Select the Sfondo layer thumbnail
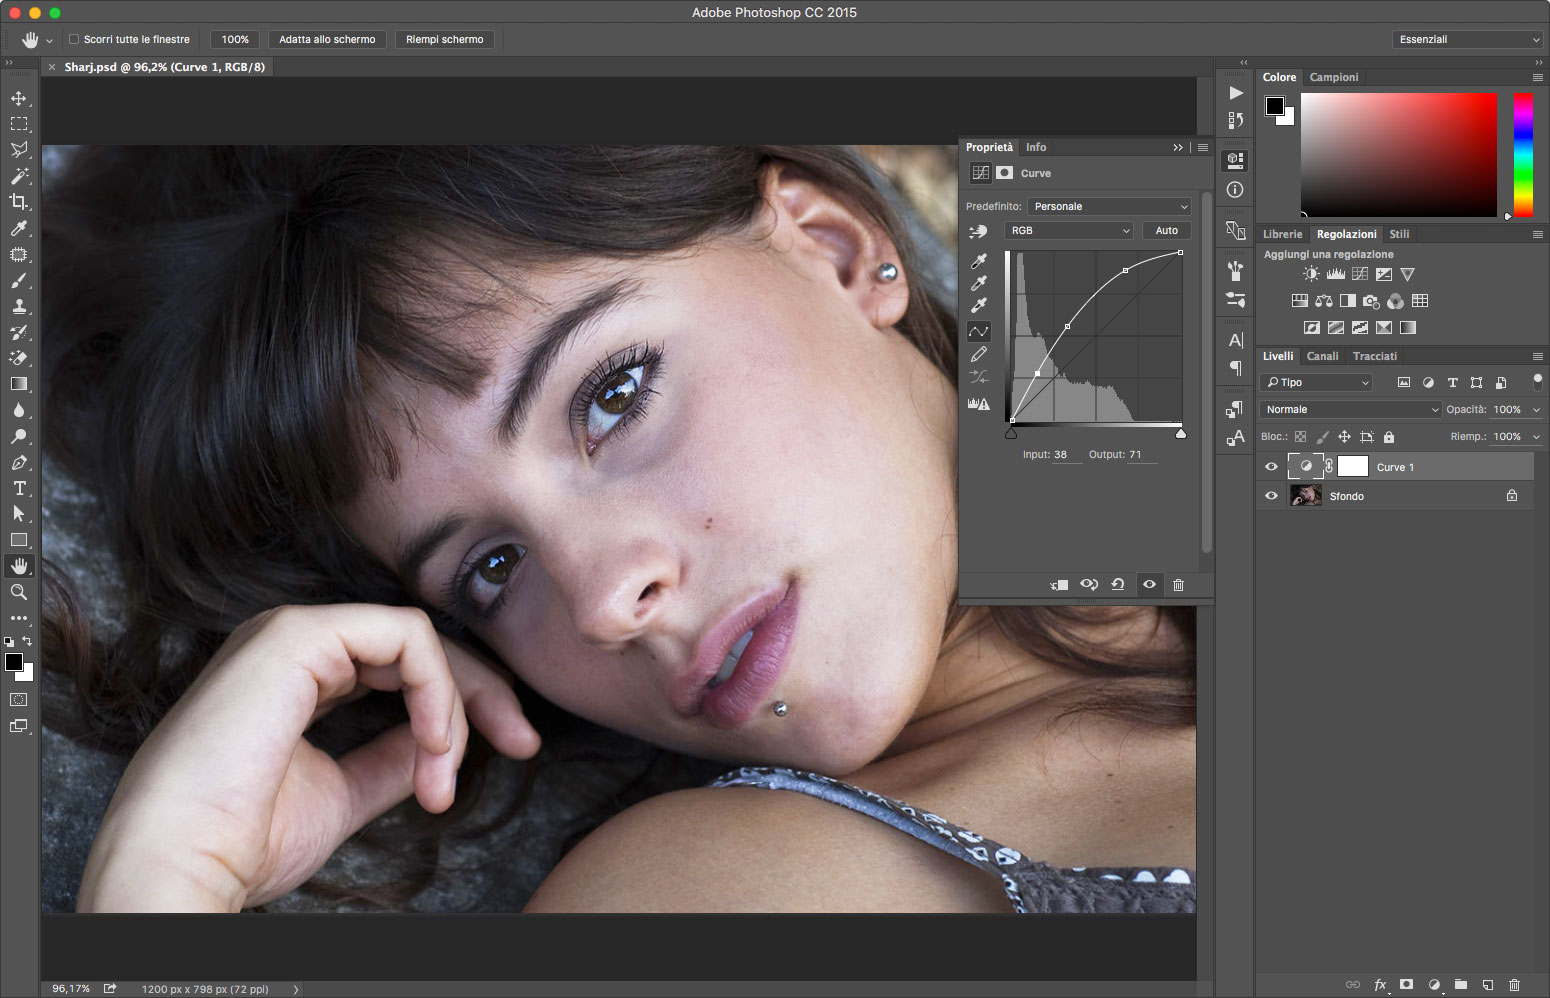The height and width of the screenshot is (998, 1550). (1306, 496)
